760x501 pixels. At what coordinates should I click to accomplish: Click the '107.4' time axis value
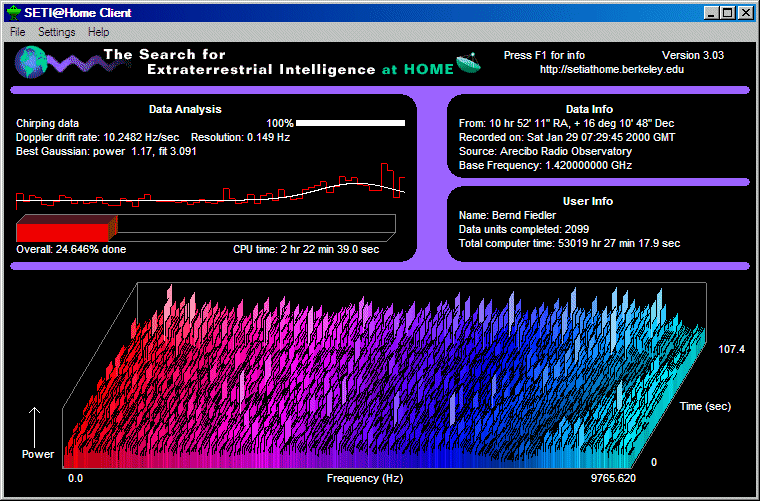pyautogui.click(x=731, y=349)
